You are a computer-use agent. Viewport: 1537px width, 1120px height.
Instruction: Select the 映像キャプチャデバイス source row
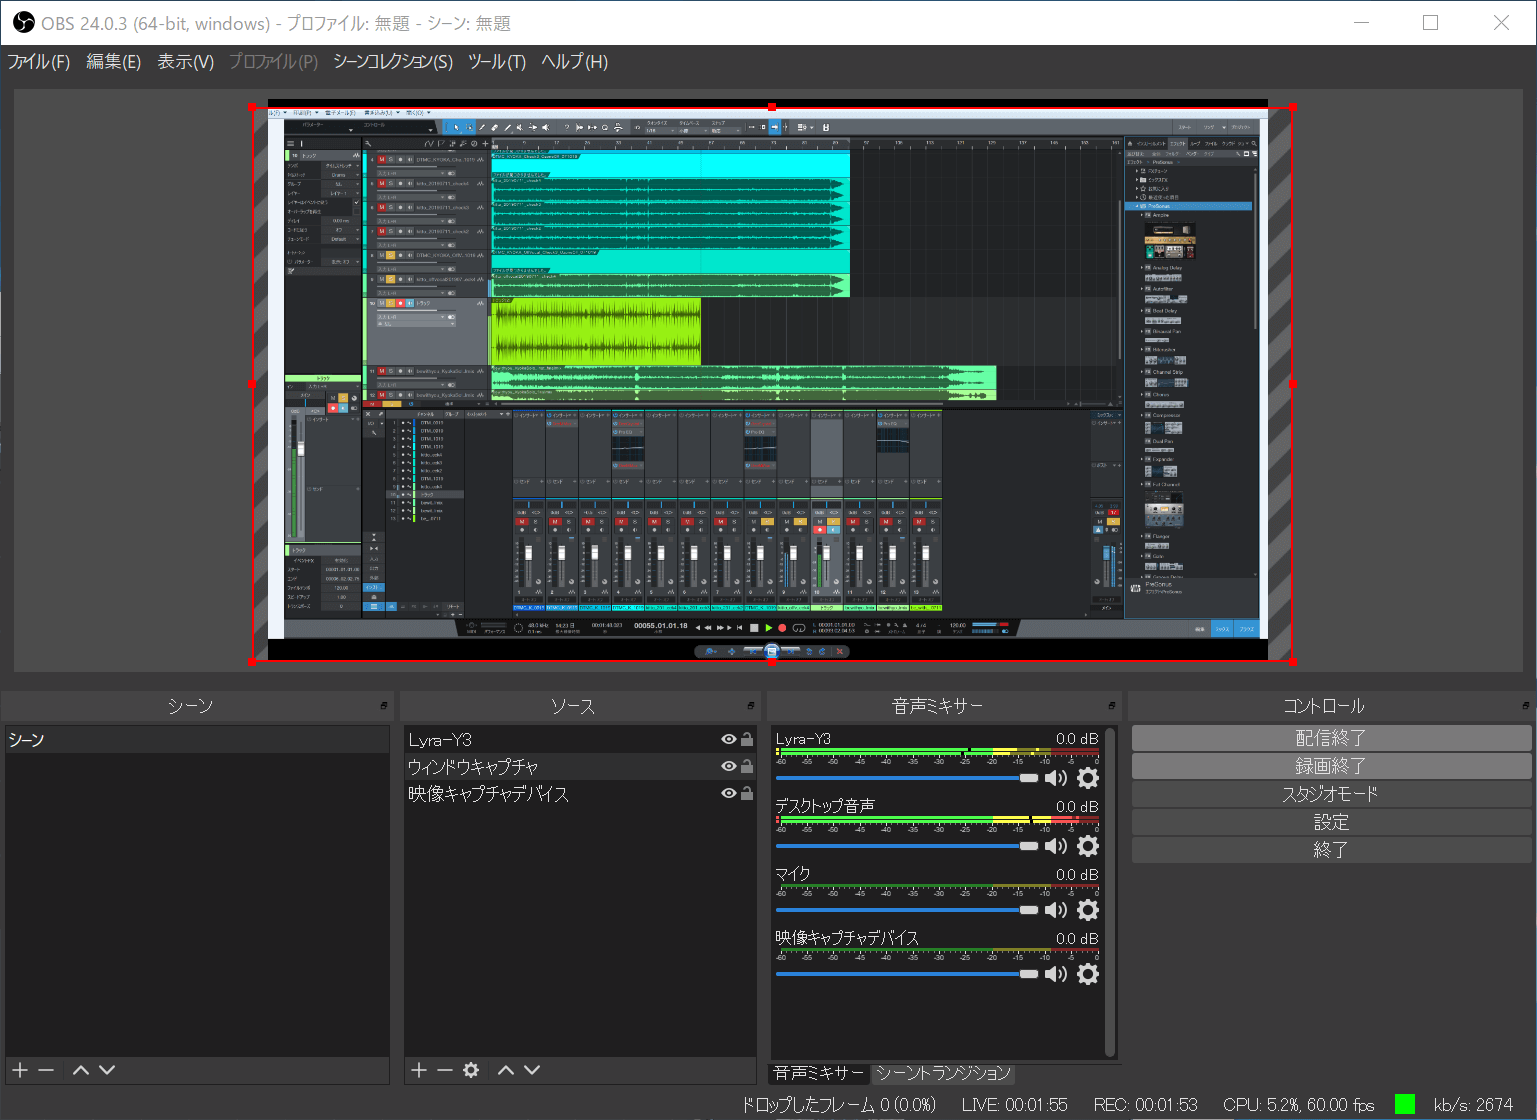click(580, 793)
